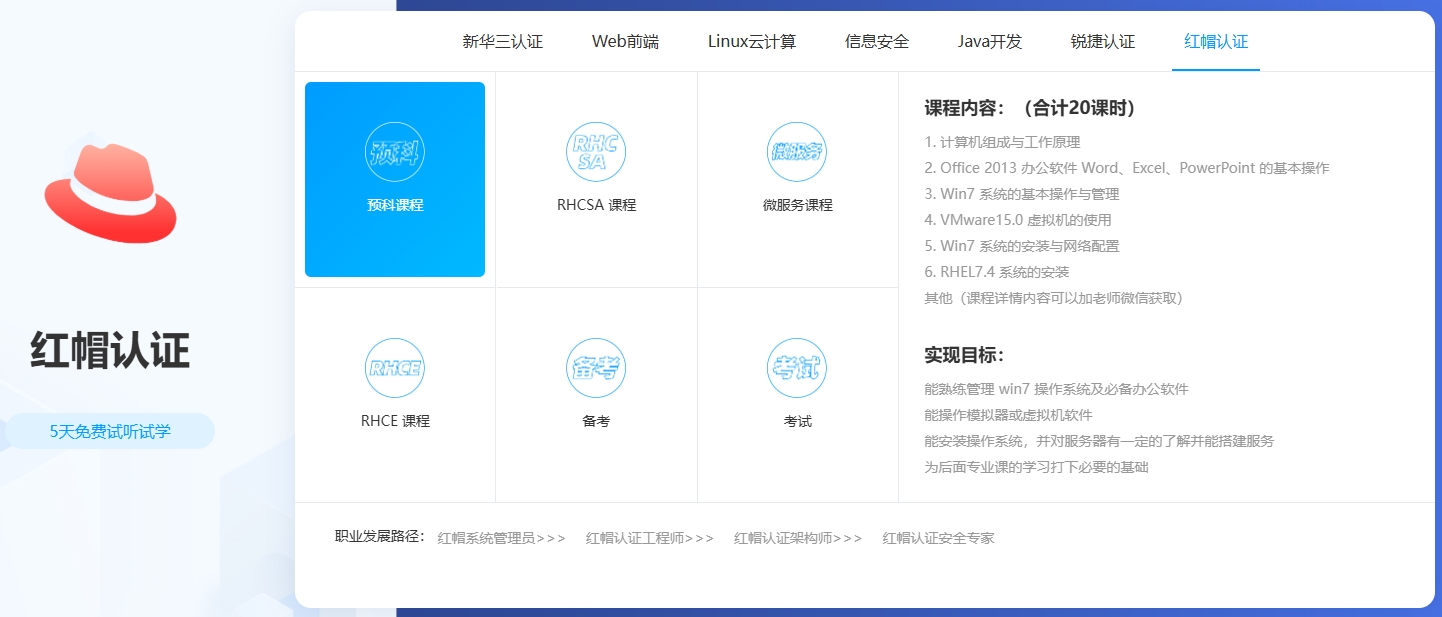
Task: Select the 预科 circular course icon
Action: (395, 152)
